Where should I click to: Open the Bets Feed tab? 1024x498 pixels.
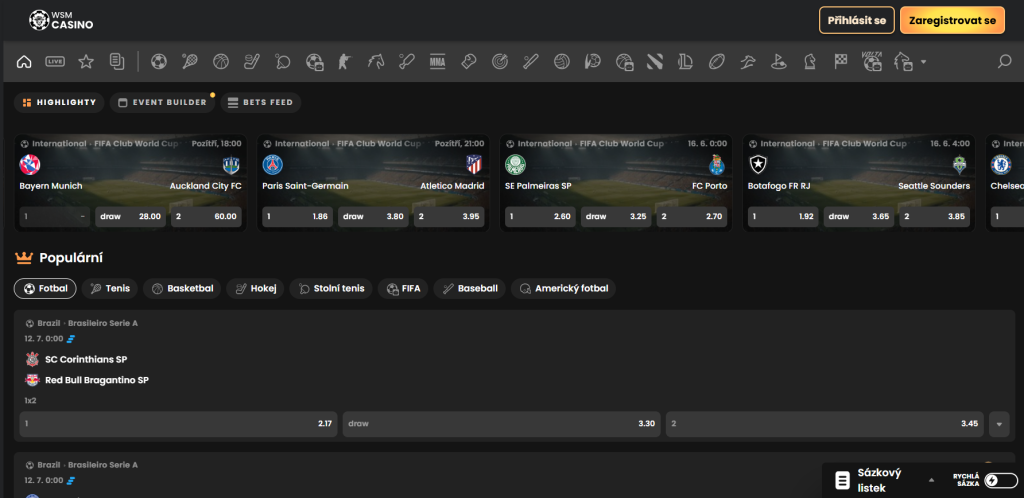click(261, 102)
